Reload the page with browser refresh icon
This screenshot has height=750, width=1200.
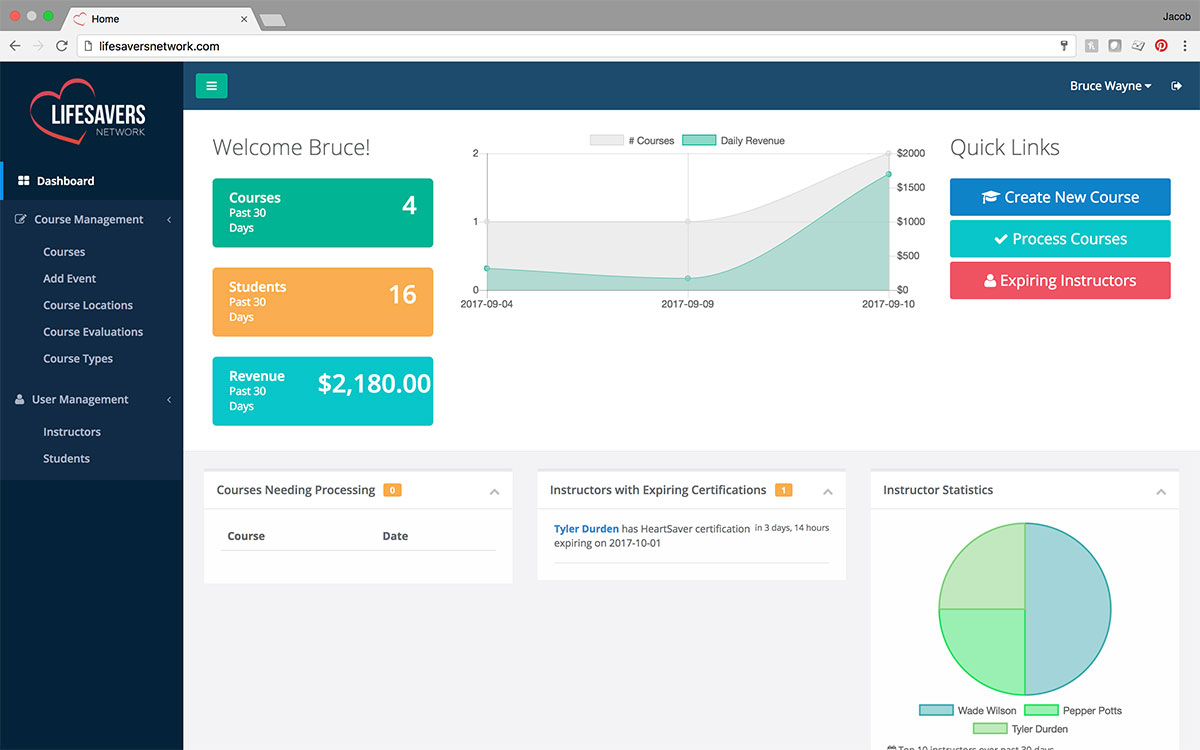pyautogui.click(x=62, y=46)
